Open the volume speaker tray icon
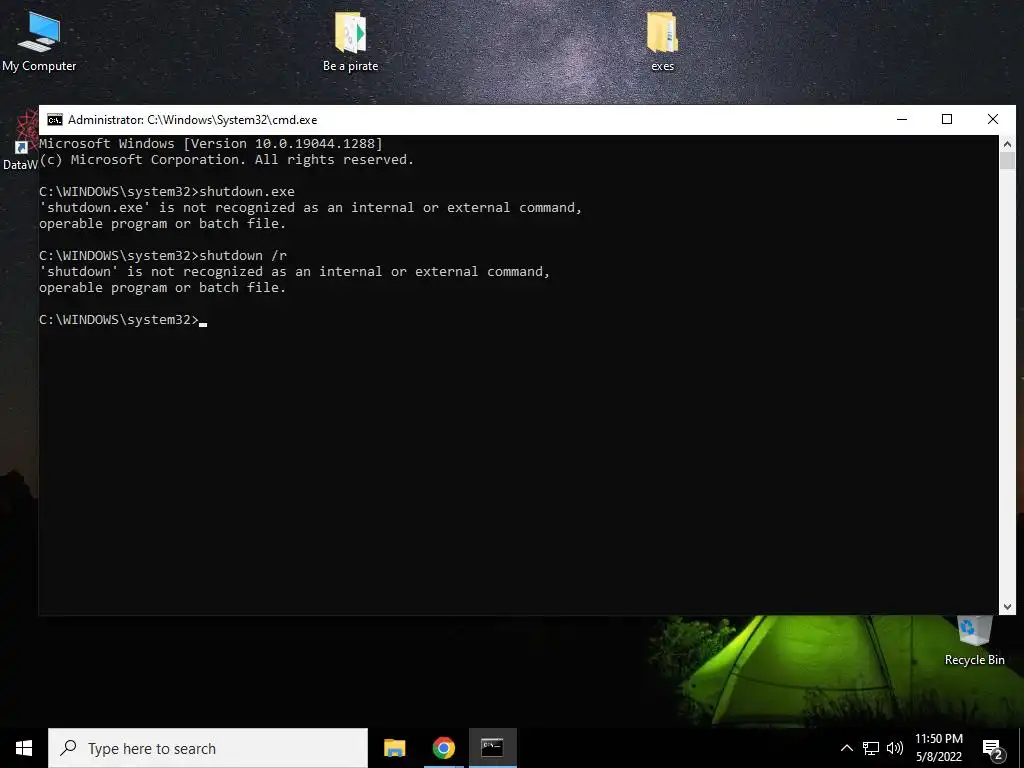Screen dimensions: 1024x768 pyautogui.click(x=895, y=748)
